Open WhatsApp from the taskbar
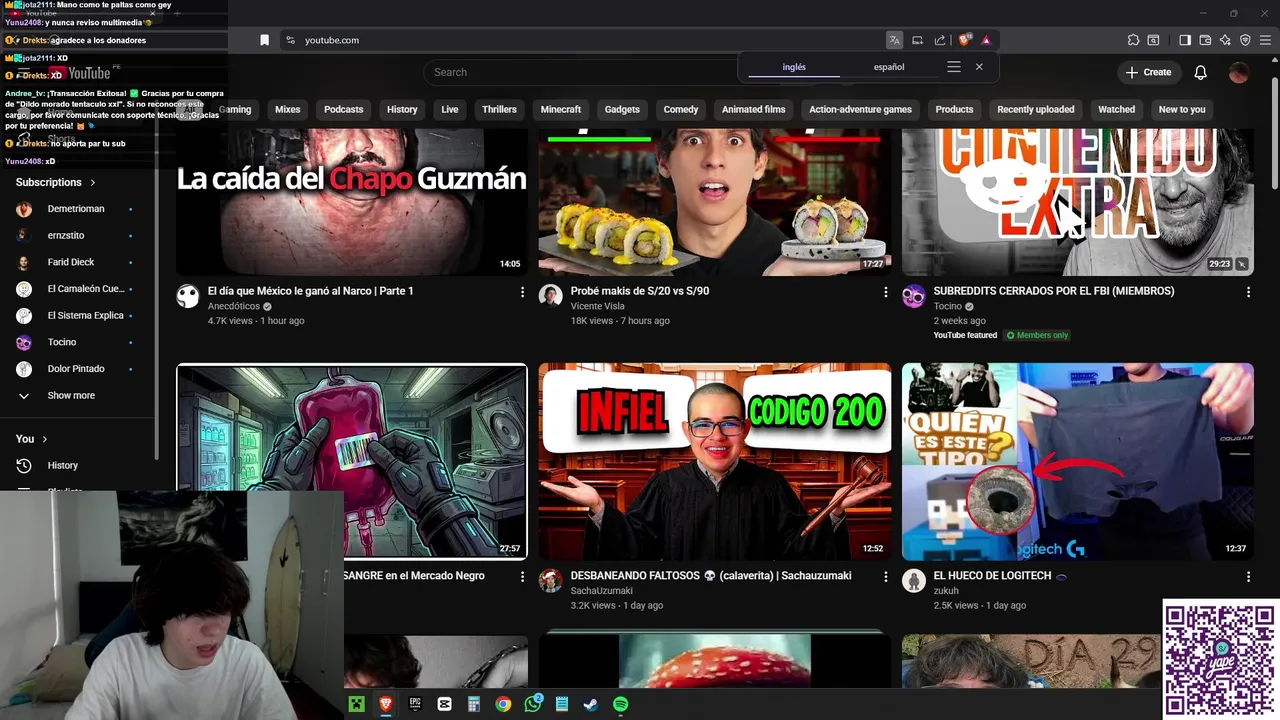1280x720 pixels. (533, 704)
